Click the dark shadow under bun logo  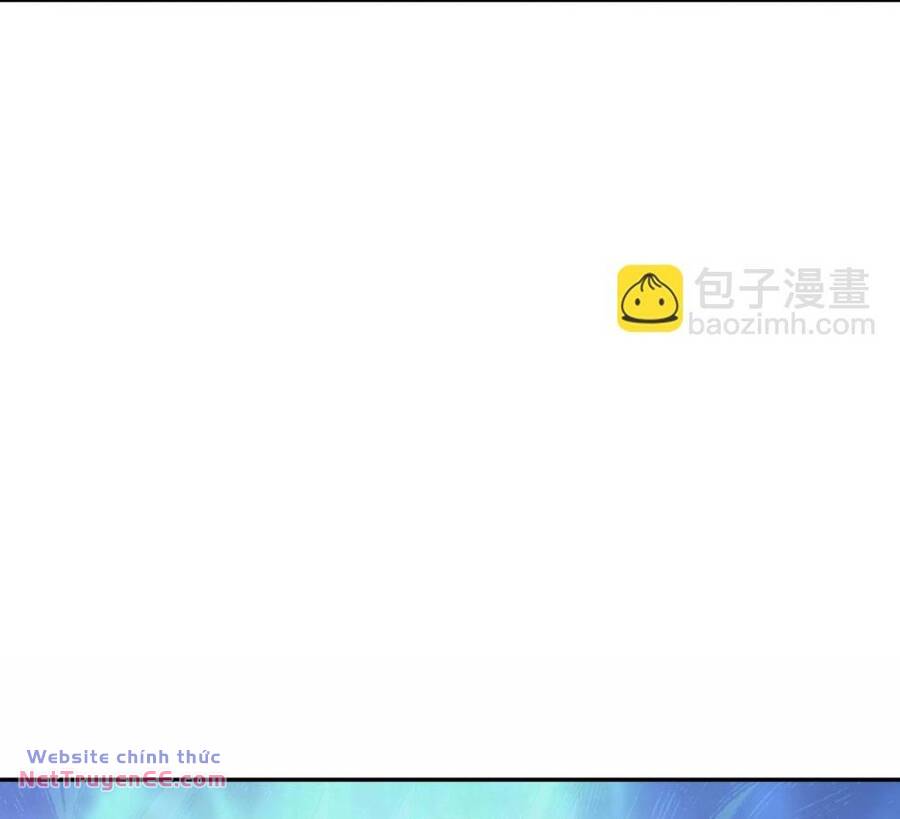[649, 319]
